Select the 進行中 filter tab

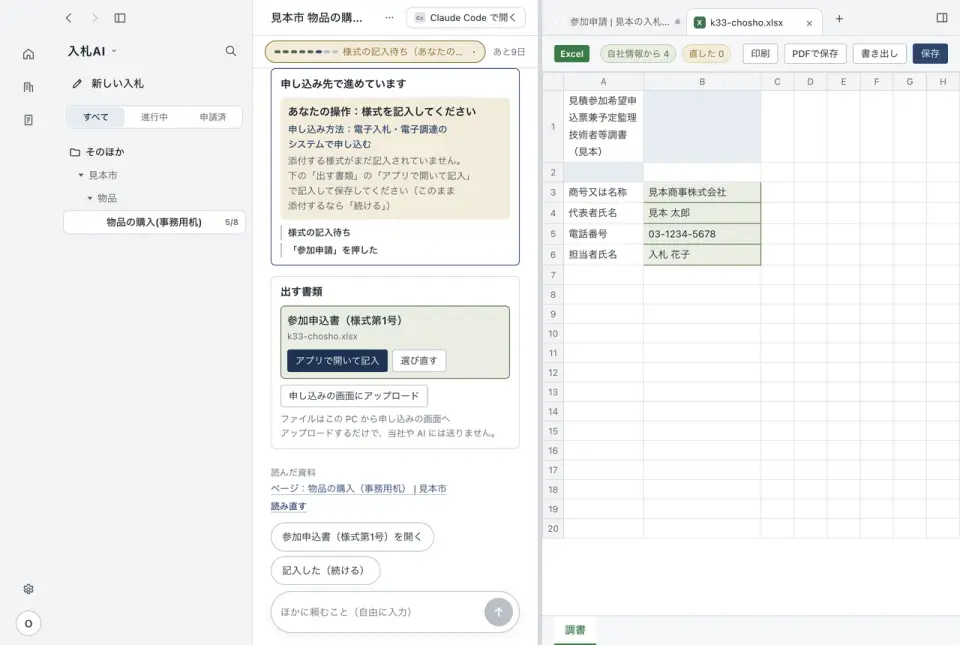154,117
